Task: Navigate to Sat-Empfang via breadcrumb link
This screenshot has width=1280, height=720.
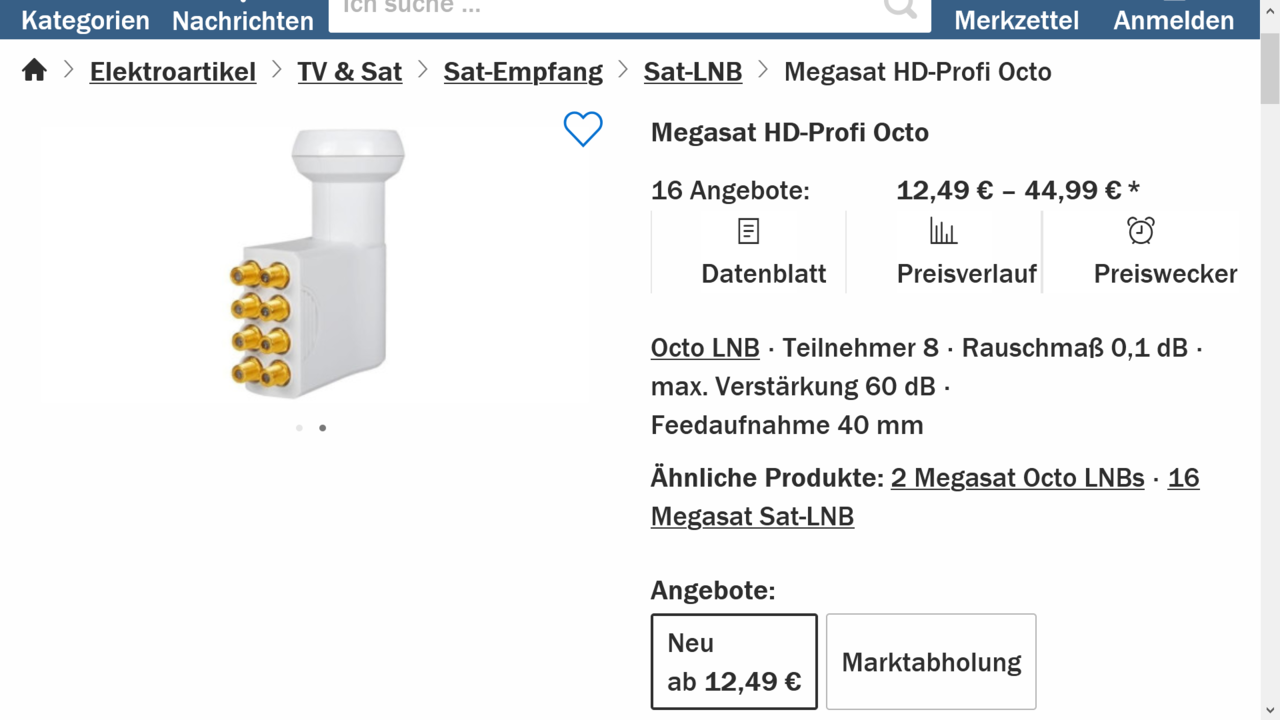Action: pos(523,71)
